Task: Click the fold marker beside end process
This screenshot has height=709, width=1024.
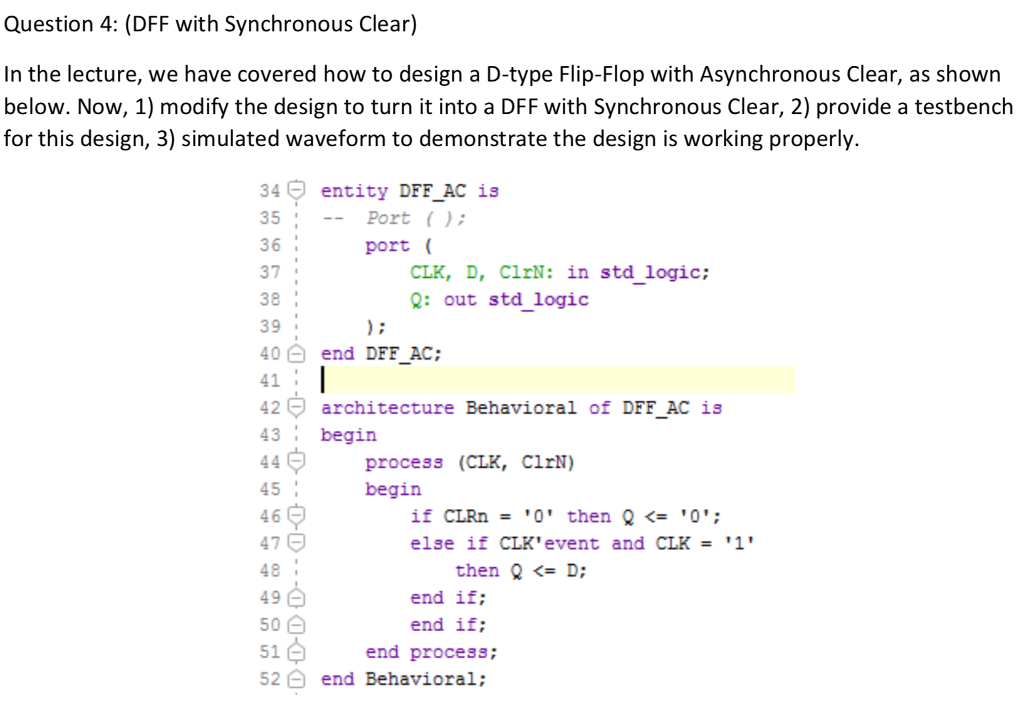Action: (298, 651)
